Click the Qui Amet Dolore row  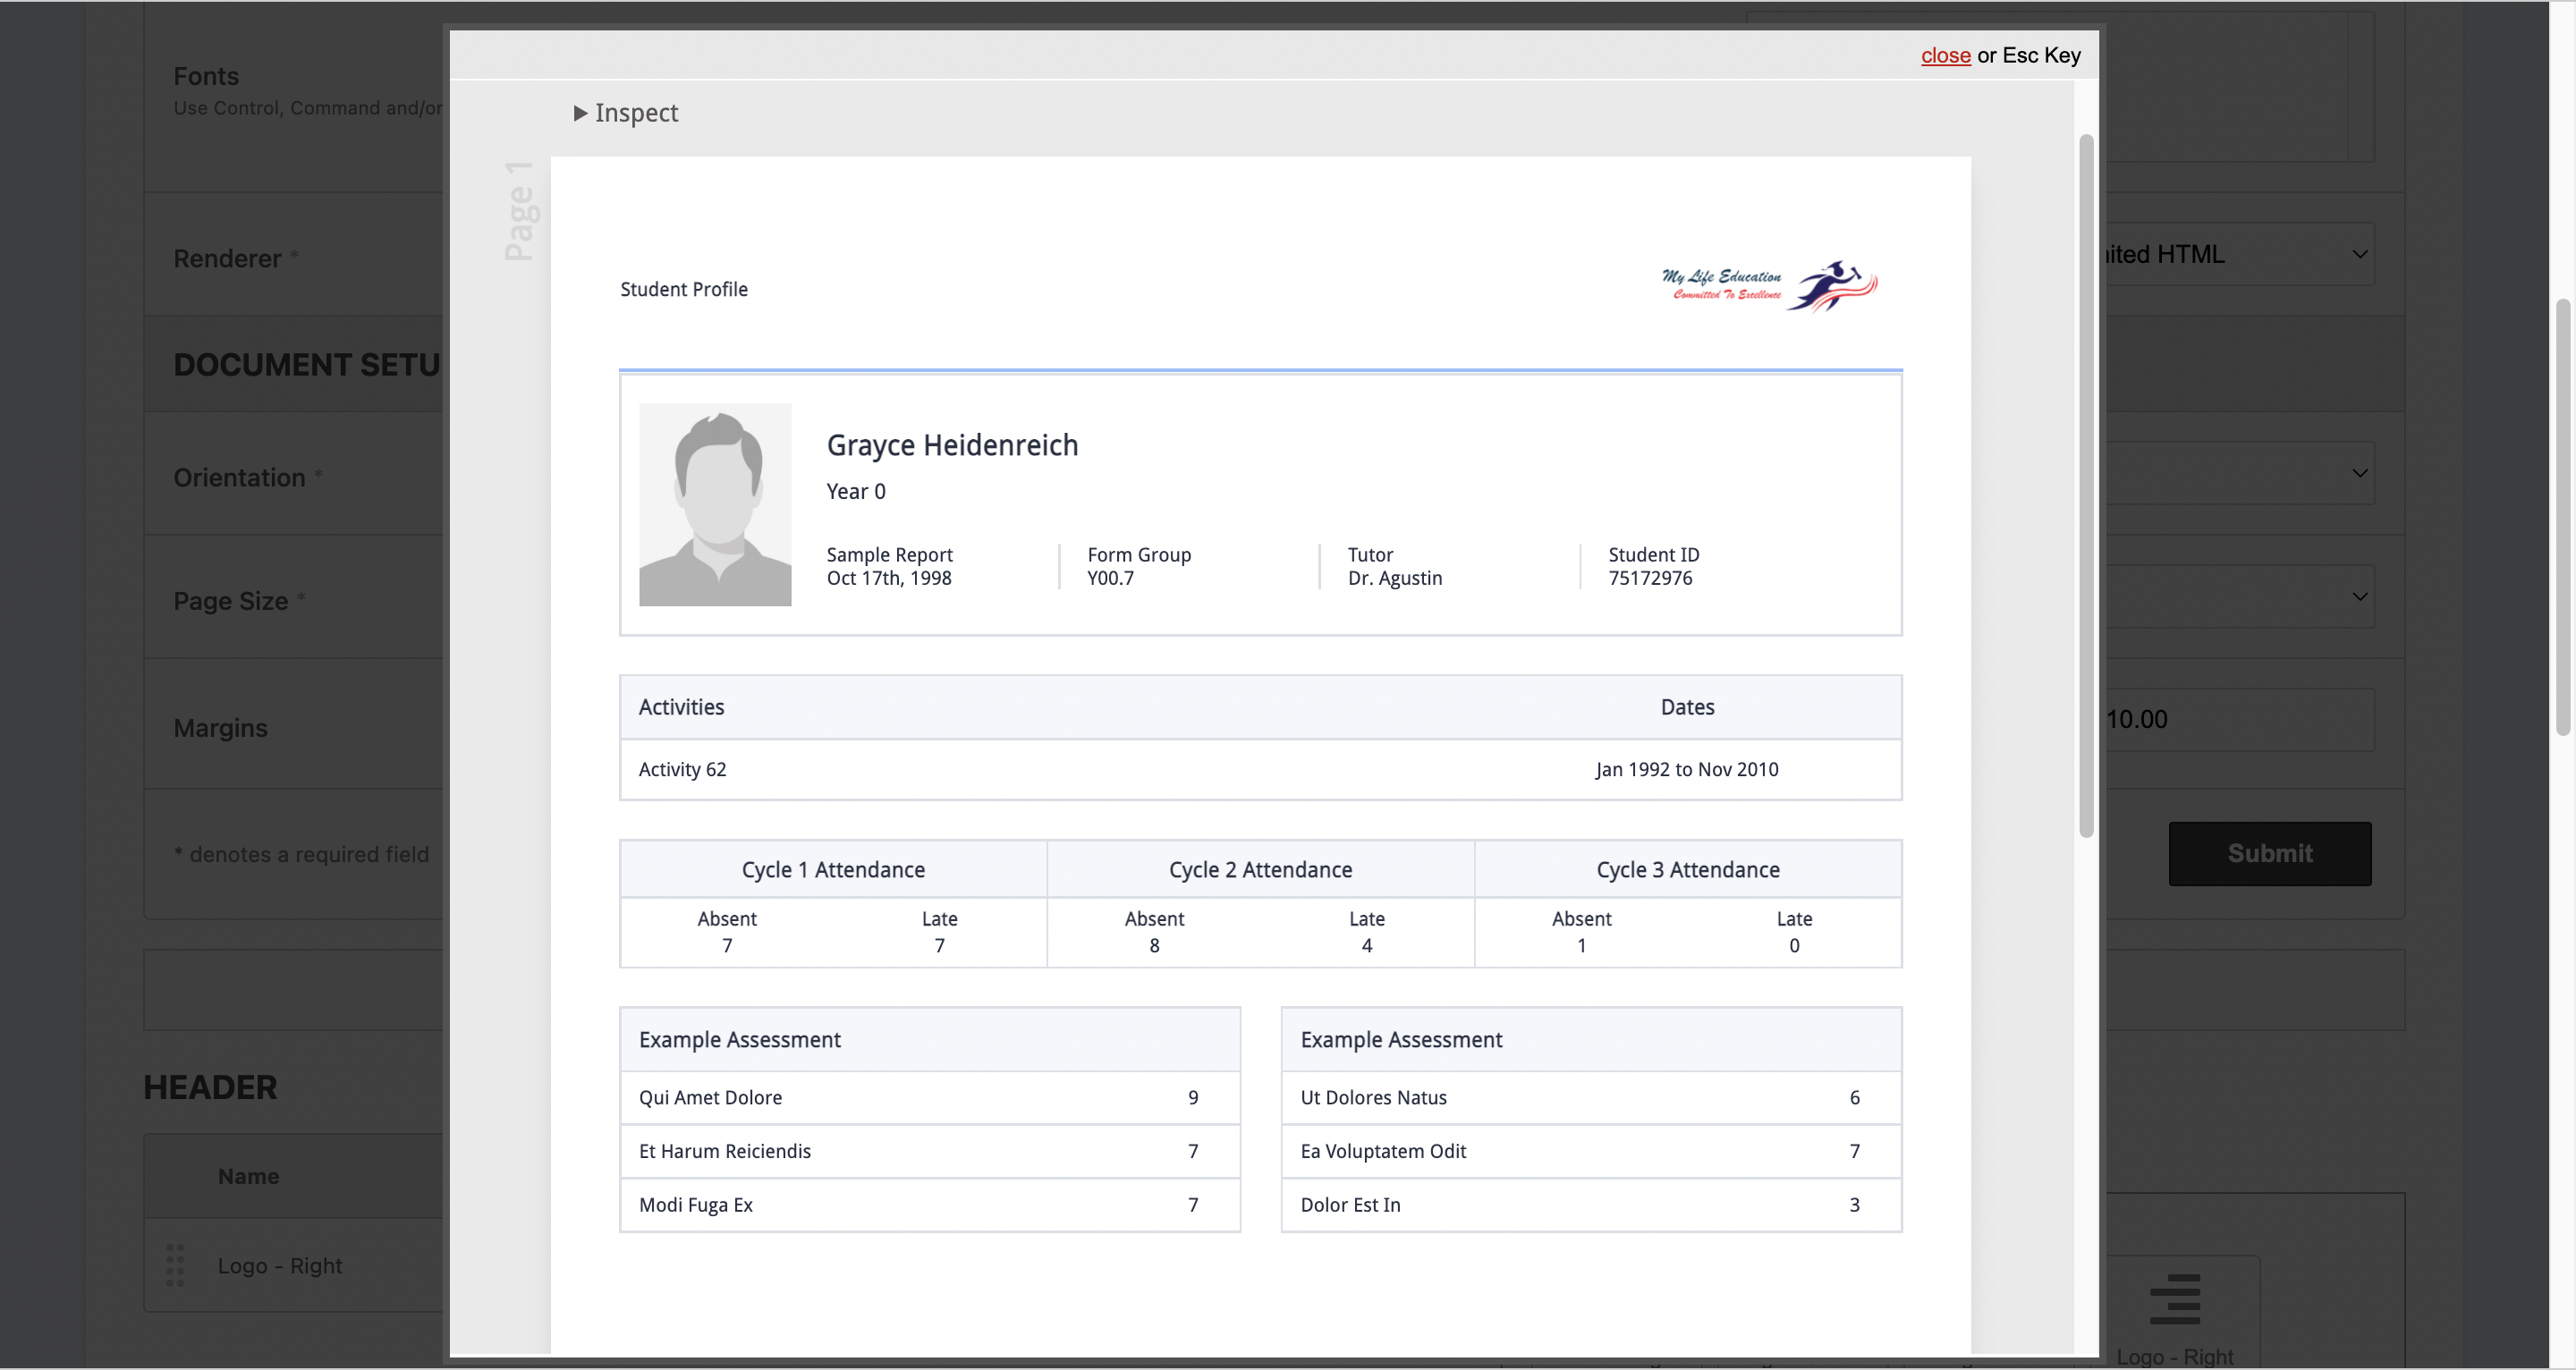930,1098
